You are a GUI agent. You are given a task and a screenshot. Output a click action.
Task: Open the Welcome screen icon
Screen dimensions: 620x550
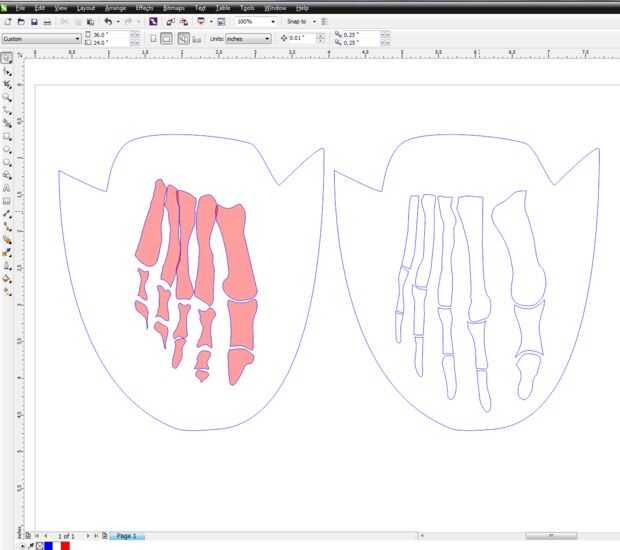pyautogui.click(x=221, y=22)
